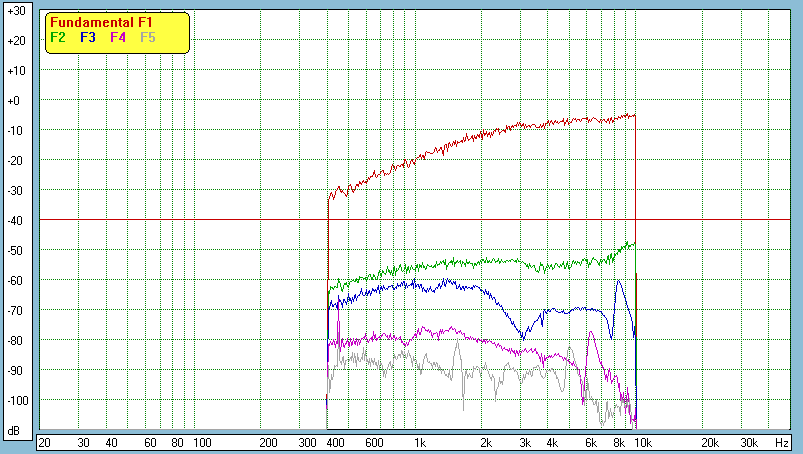Toggle the green F2 legend label

57,37
